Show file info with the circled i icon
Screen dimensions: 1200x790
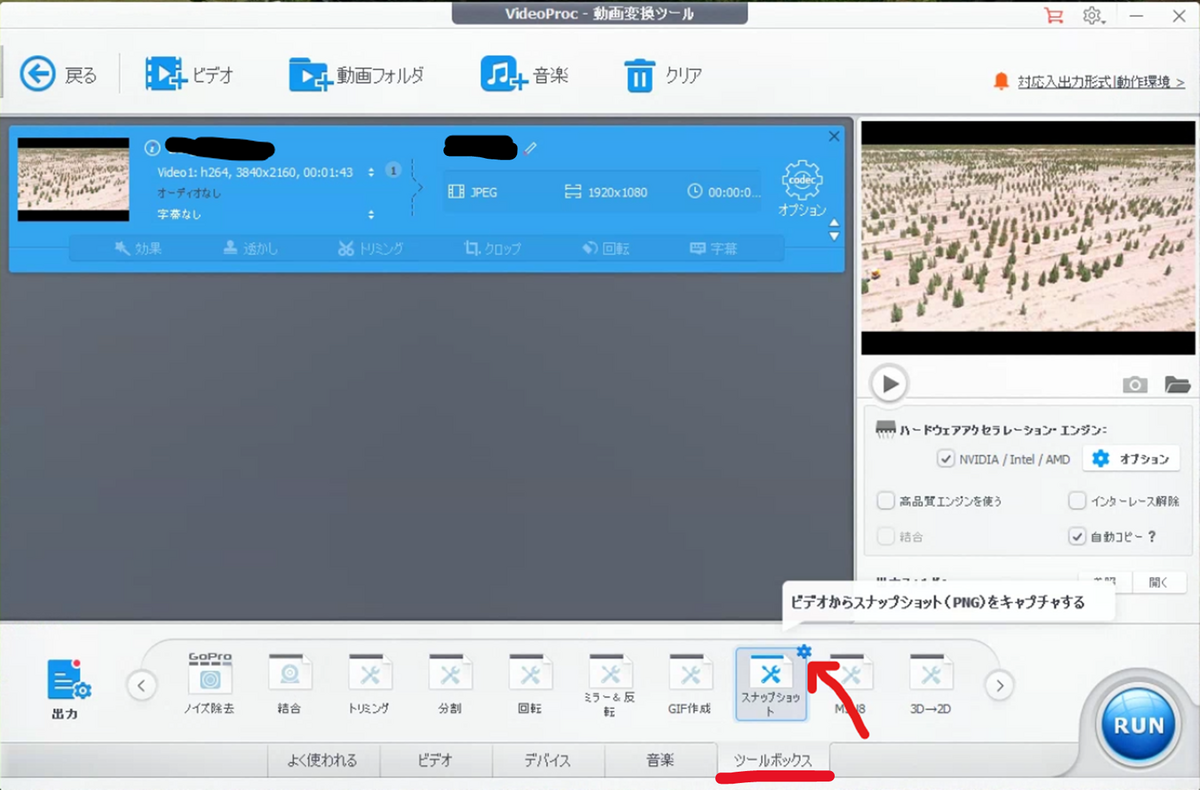point(152,148)
